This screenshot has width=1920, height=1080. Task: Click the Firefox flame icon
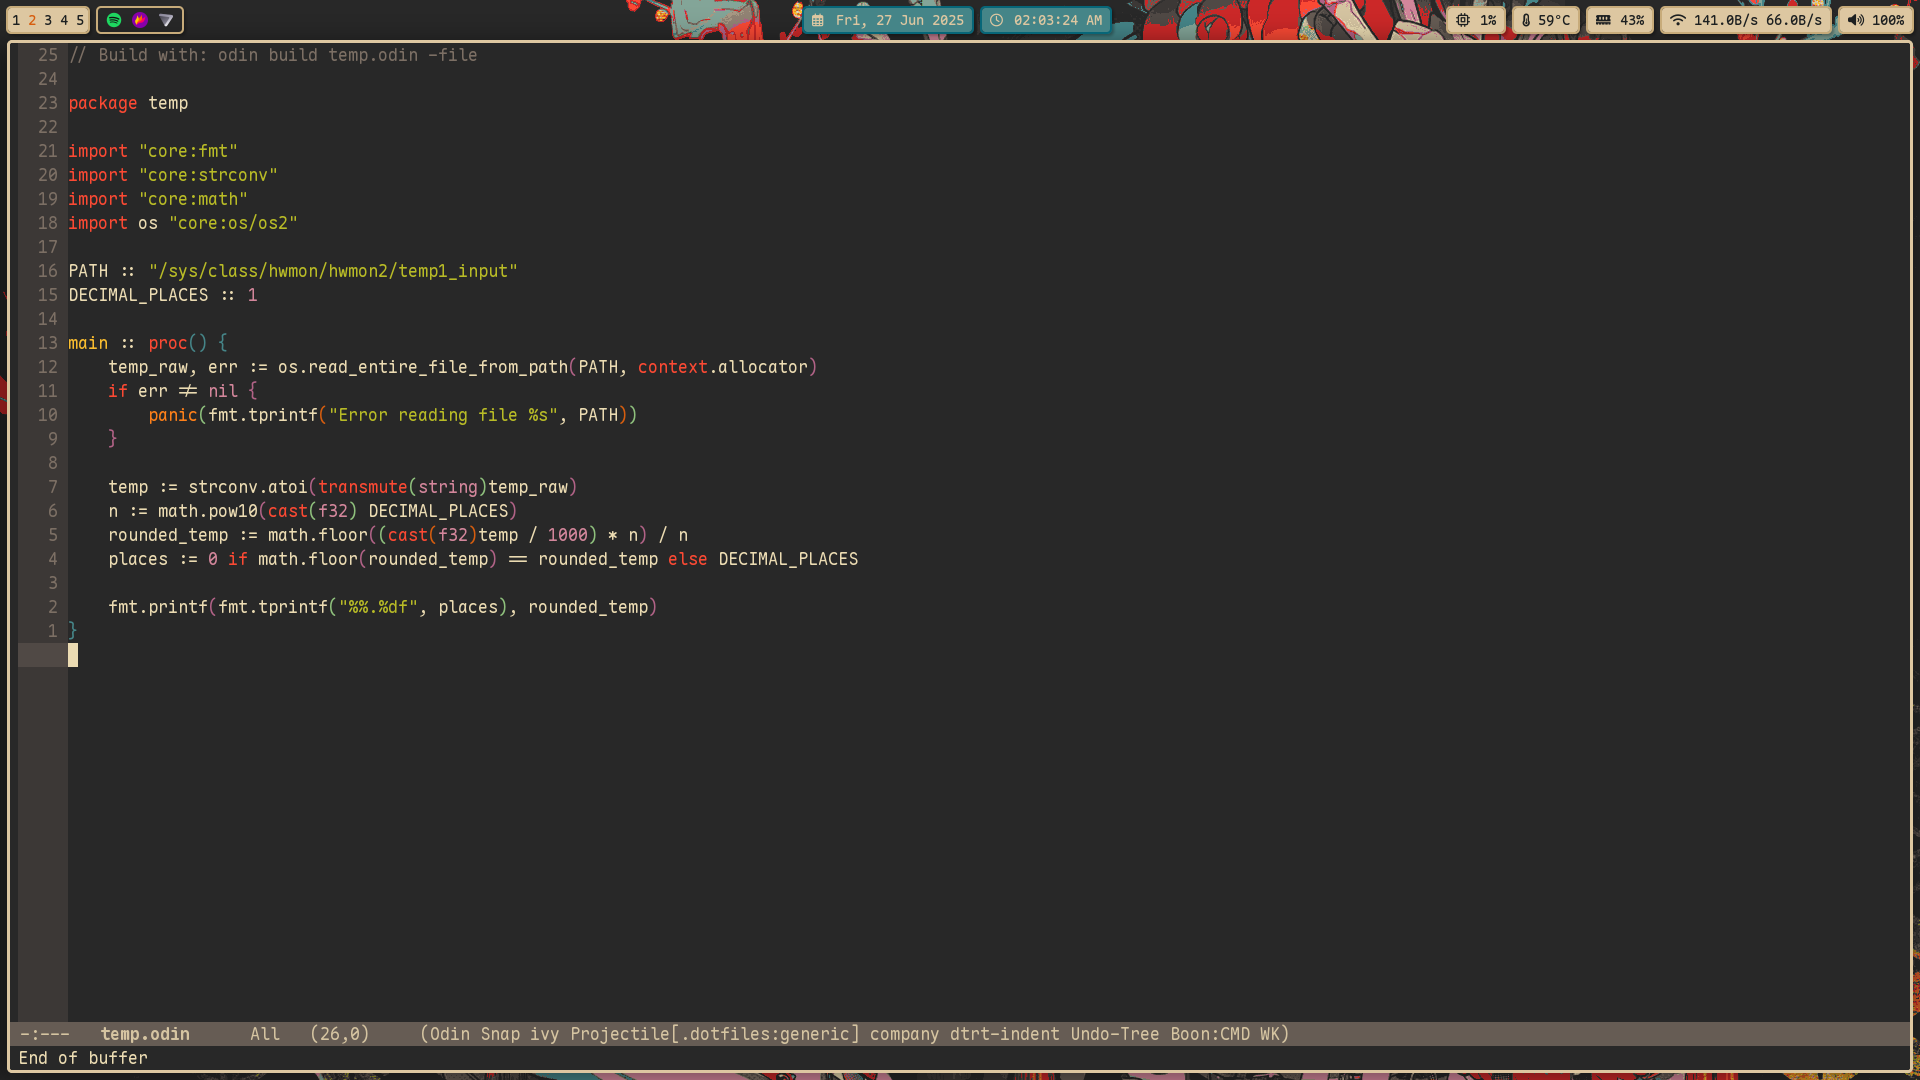click(140, 20)
